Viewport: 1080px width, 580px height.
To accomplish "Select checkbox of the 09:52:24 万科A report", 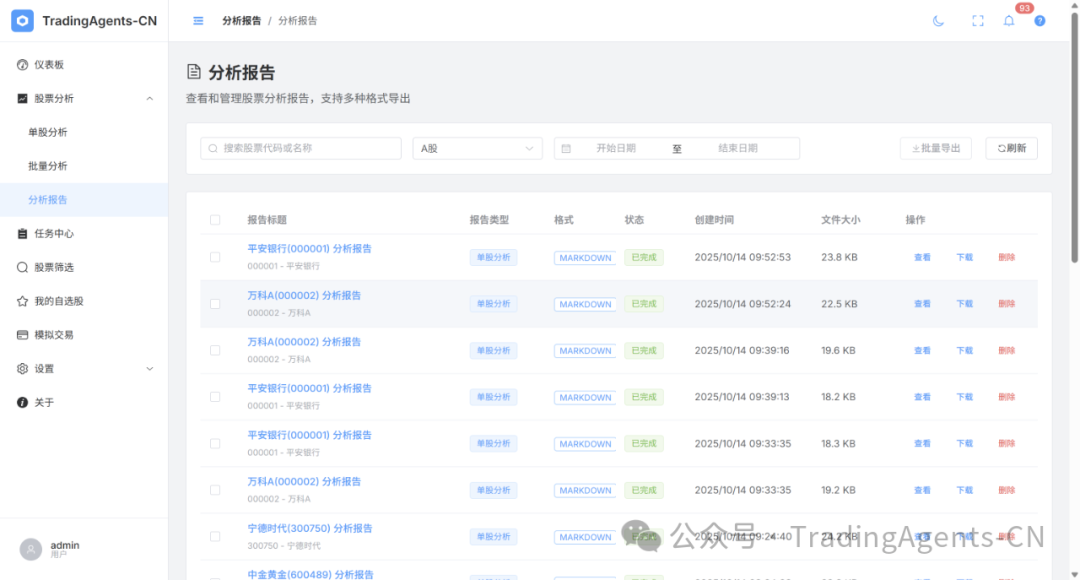I will pos(215,304).
